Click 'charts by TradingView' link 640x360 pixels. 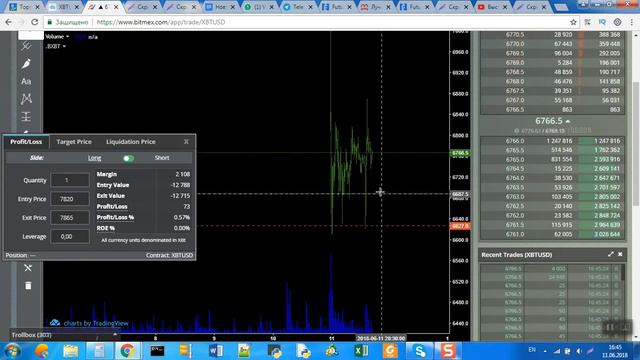click(x=96, y=323)
